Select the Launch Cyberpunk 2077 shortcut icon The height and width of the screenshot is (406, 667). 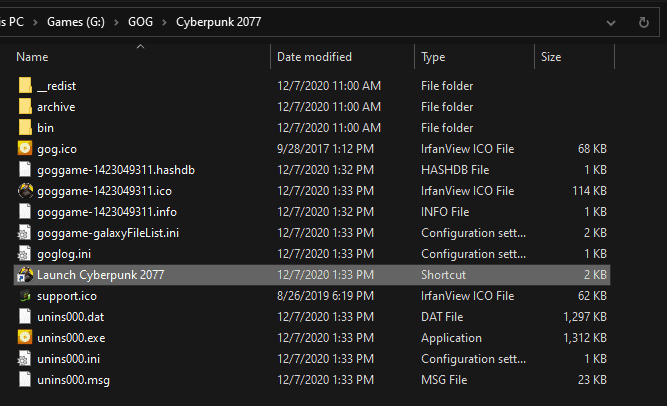[x=25, y=275]
